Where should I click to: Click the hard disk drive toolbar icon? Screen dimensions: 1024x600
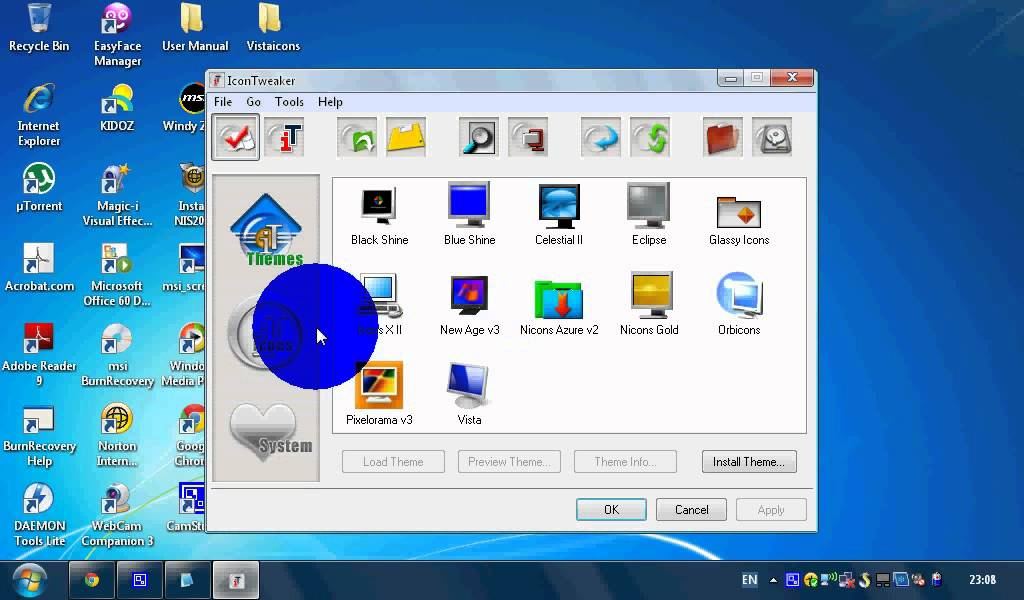(772, 137)
